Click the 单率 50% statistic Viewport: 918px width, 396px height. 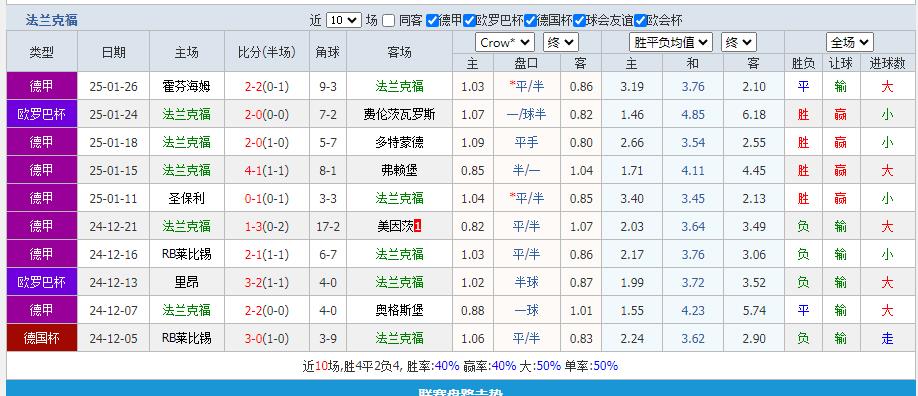pyautogui.click(x=591, y=366)
